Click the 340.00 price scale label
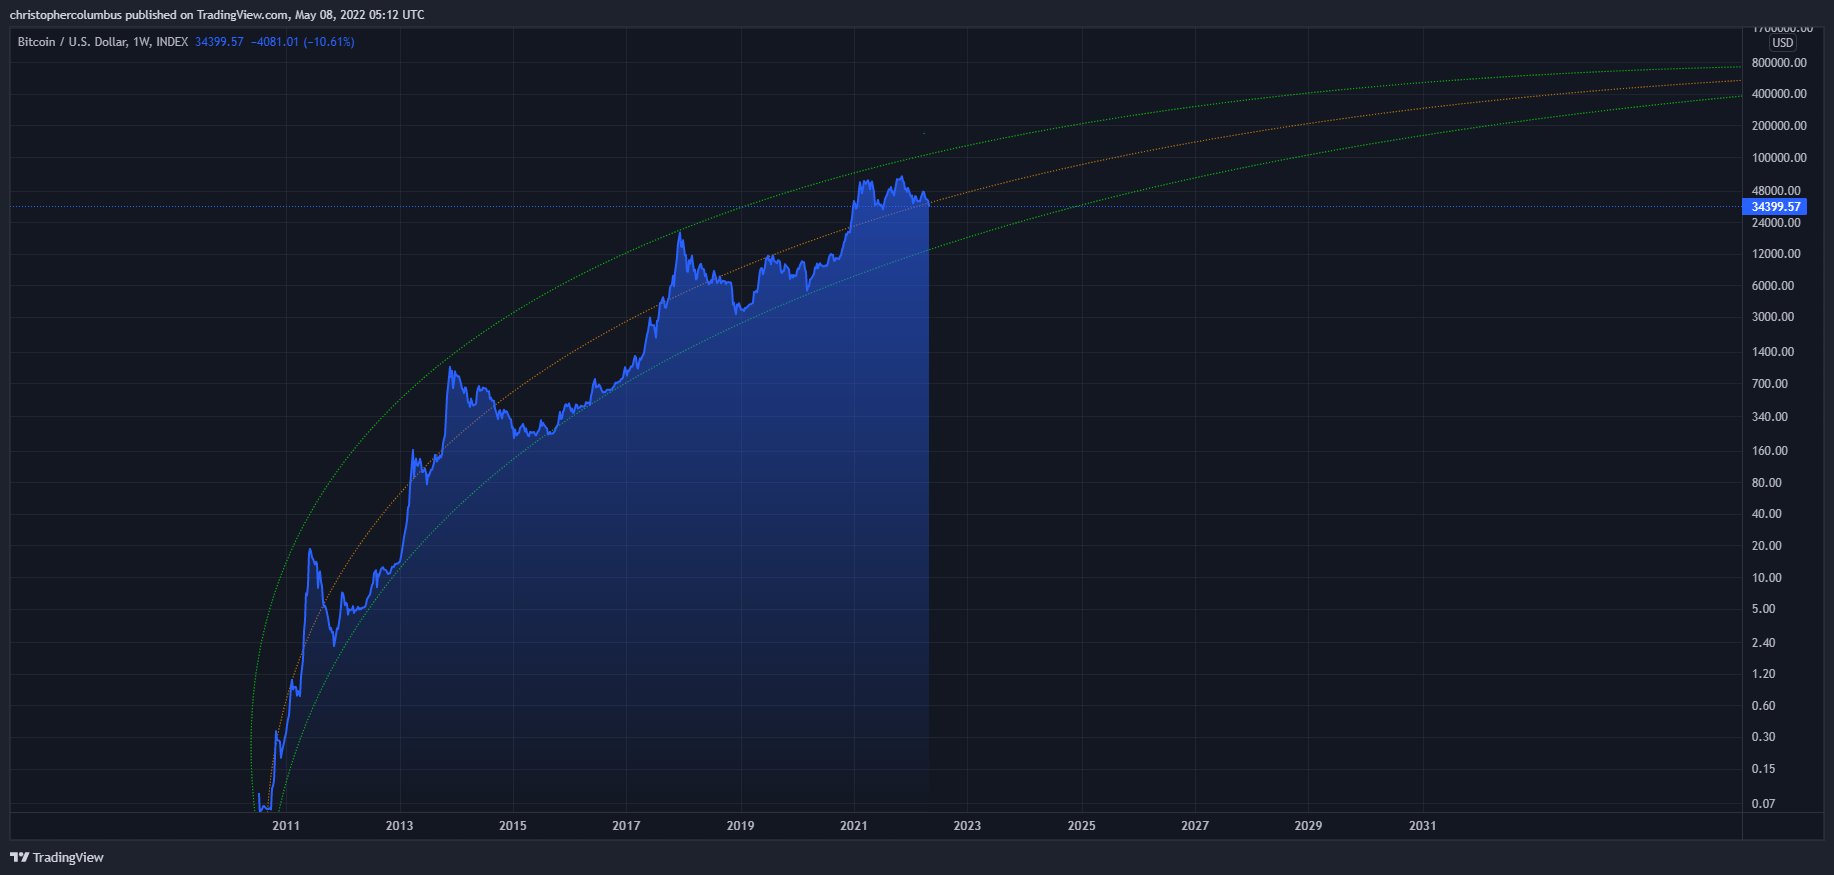The width and height of the screenshot is (1834, 875). click(x=1770, y=417)
